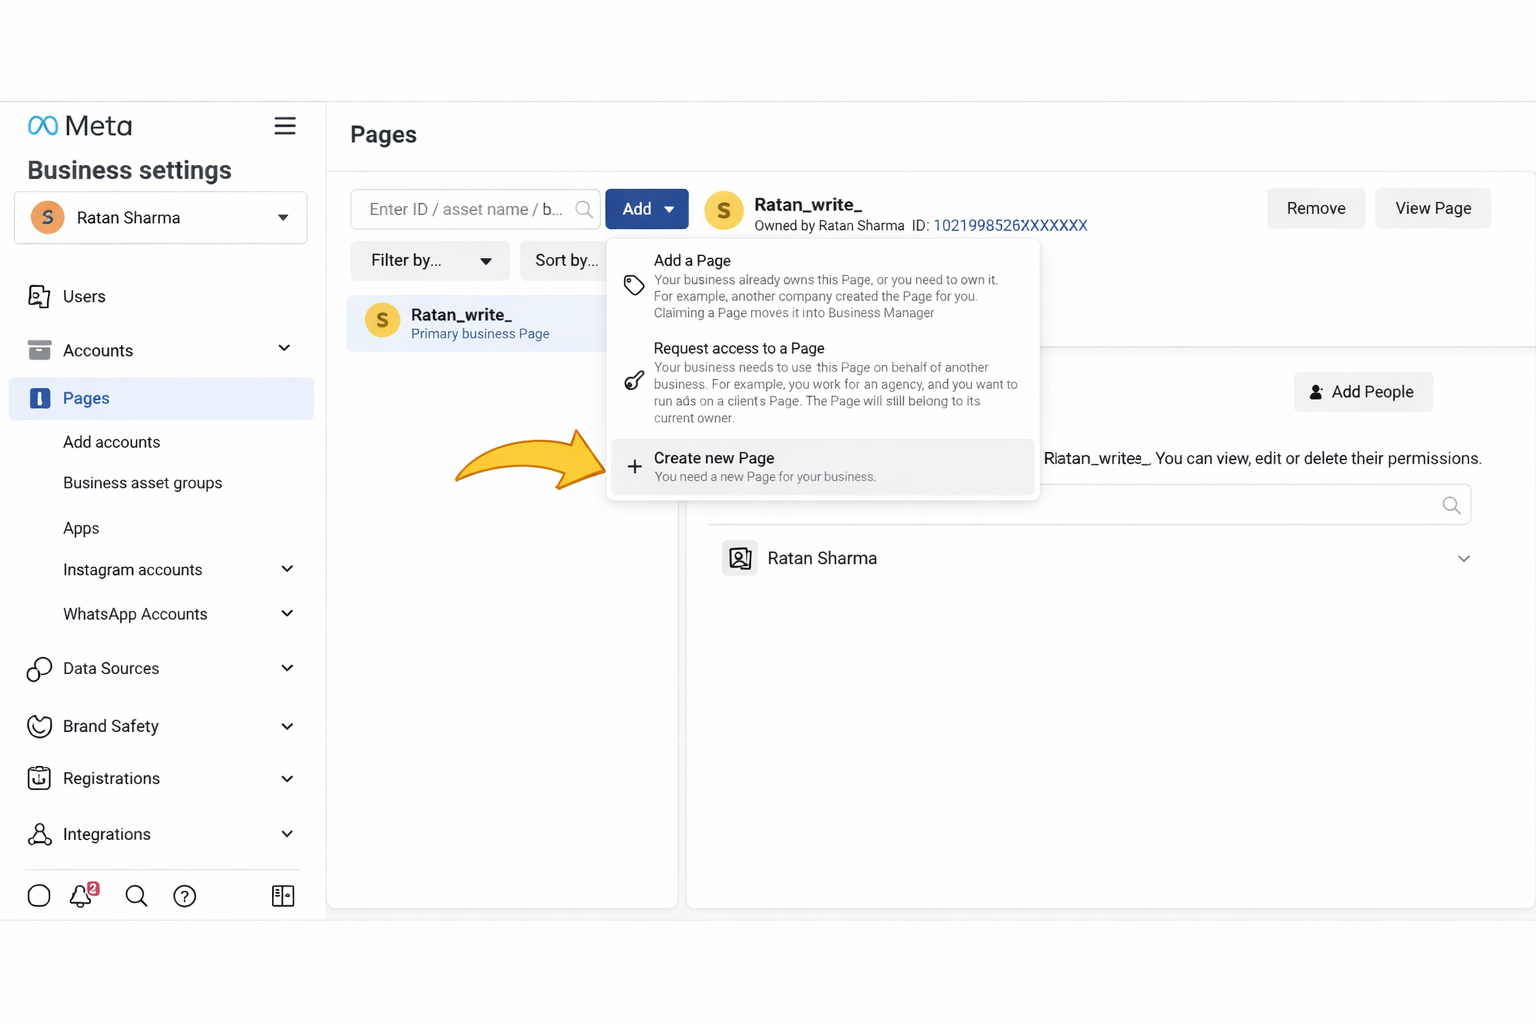Select Request access to a Page option
1536x1024 pixels.
tap(823, 382)
